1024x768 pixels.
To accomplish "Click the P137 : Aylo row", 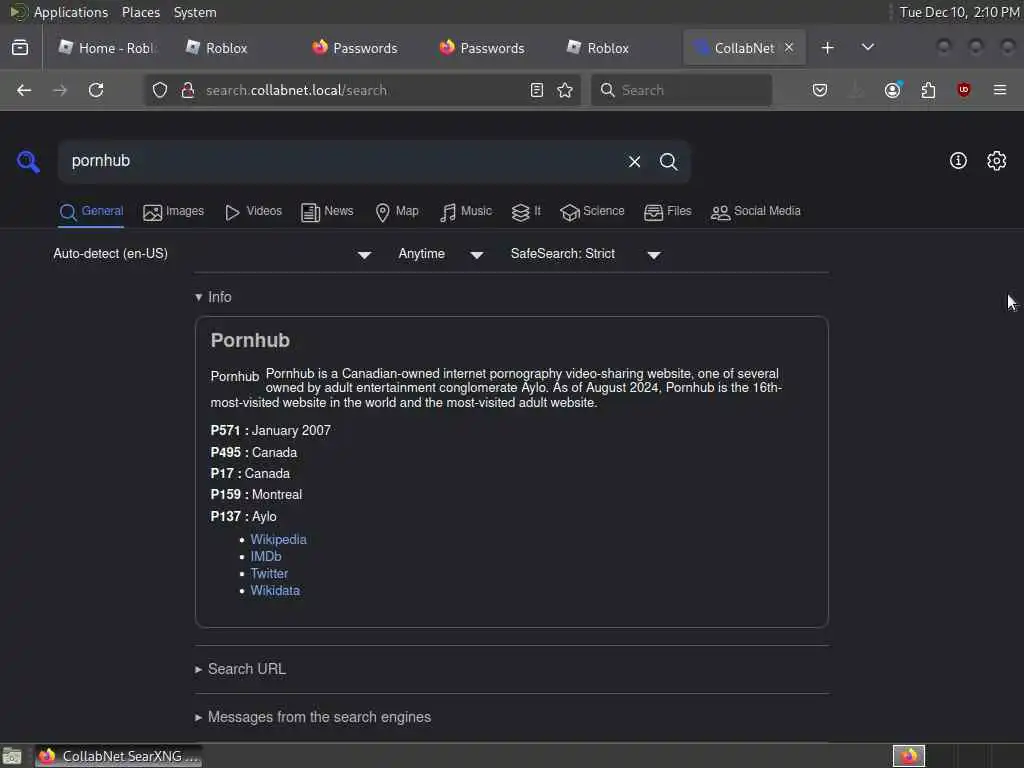I will (243, 516).
